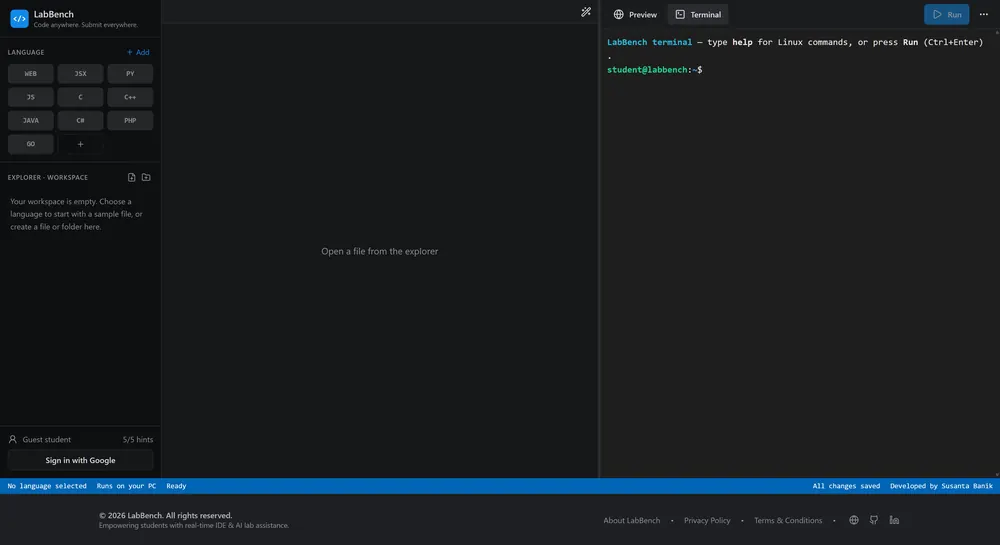Viewport: 1000px width, 545px height.
Task: Click the 'No language selected' status entry
Action: [x=47, y=486]
